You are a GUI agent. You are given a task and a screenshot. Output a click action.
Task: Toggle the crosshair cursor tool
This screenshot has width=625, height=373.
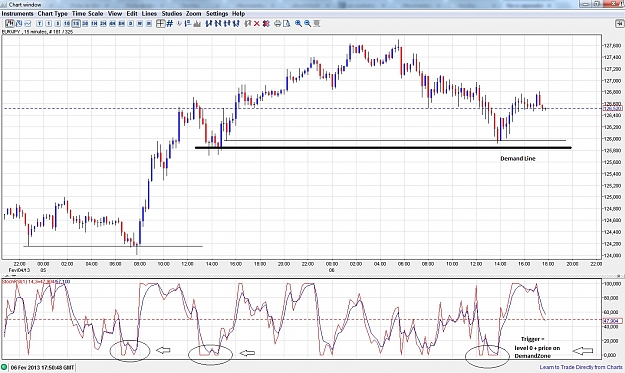tap(160, 24)
